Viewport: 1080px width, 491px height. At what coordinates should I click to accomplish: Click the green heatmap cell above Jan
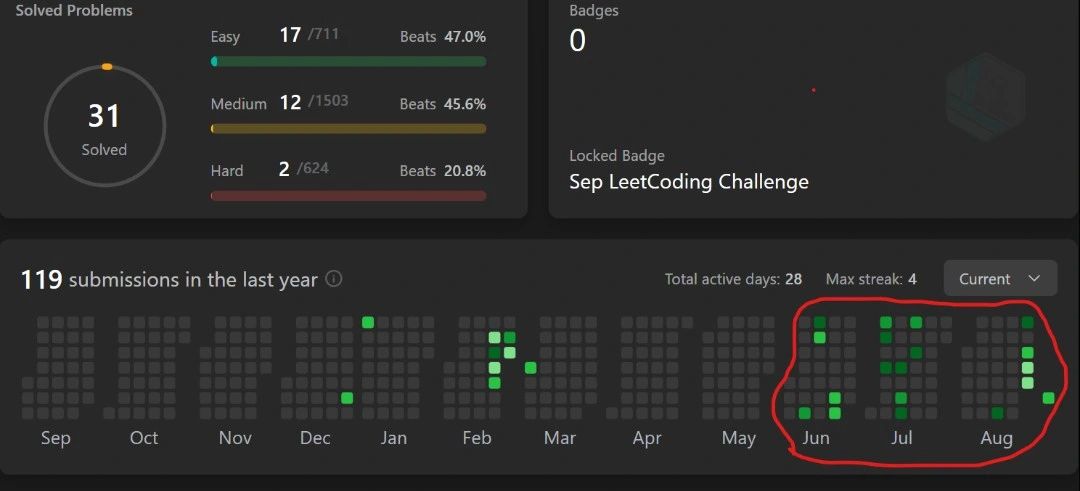tap(368, 322)
